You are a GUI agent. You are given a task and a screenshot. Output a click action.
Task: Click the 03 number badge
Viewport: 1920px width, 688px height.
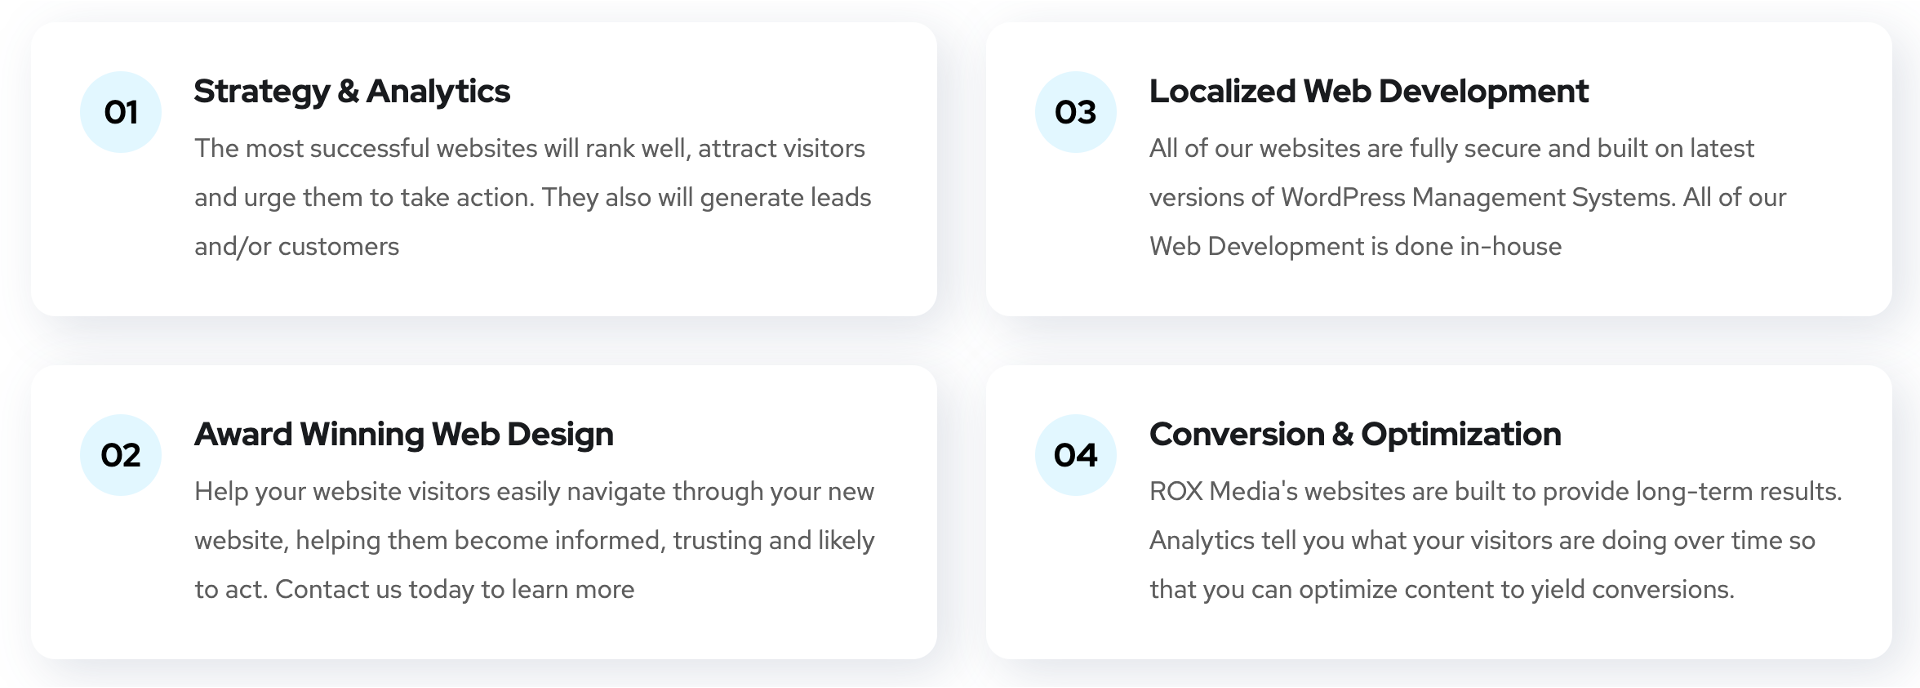click(x=1076, y=112)
